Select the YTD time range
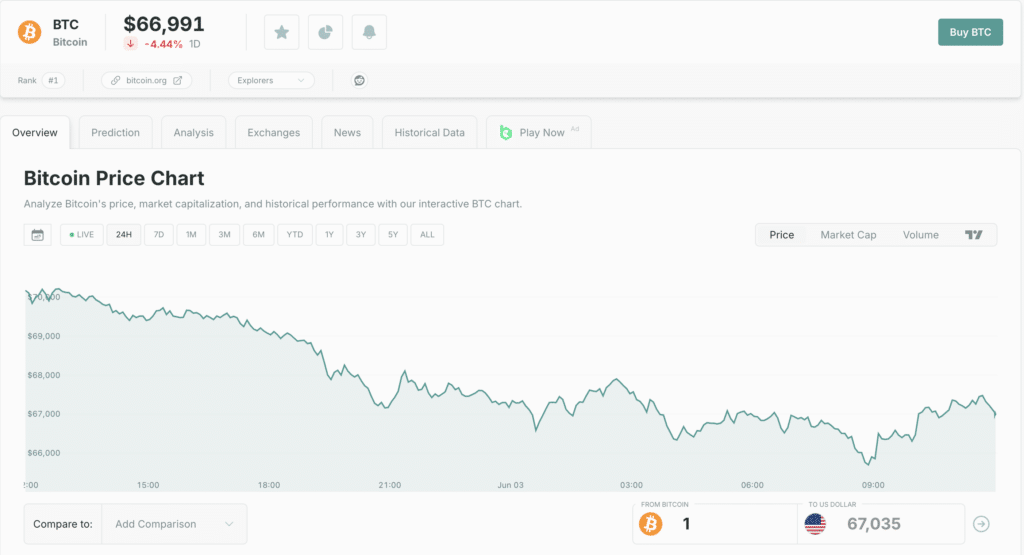 [295, 235]
